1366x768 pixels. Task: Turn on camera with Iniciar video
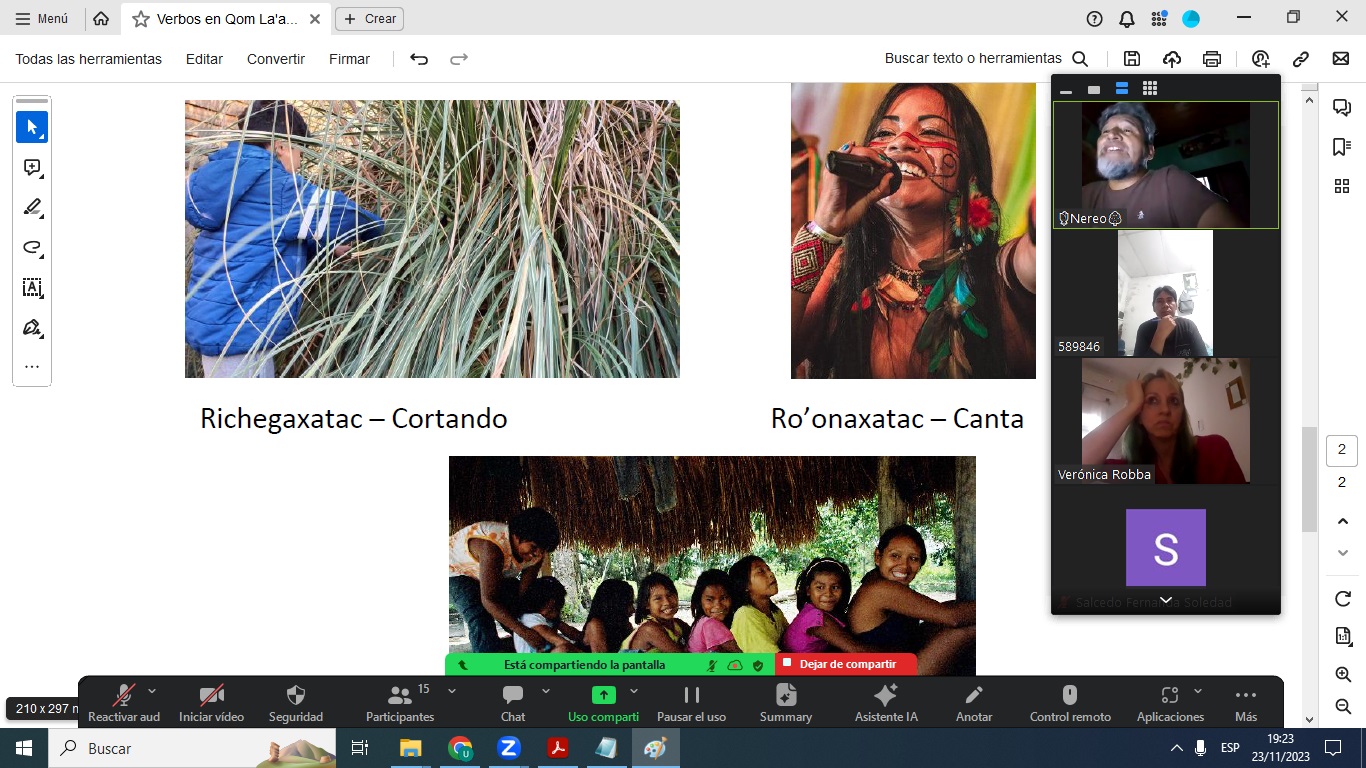[211, 704]
